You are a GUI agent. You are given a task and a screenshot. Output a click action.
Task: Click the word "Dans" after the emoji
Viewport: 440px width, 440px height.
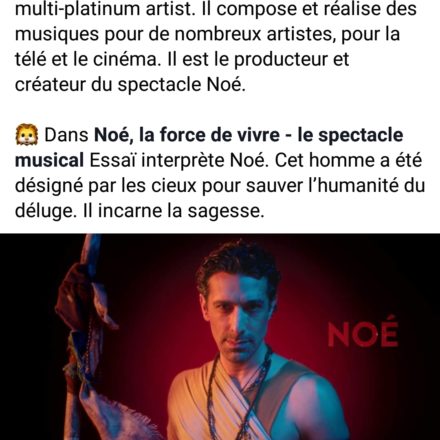pyautogui.click(x=66, y=135)
